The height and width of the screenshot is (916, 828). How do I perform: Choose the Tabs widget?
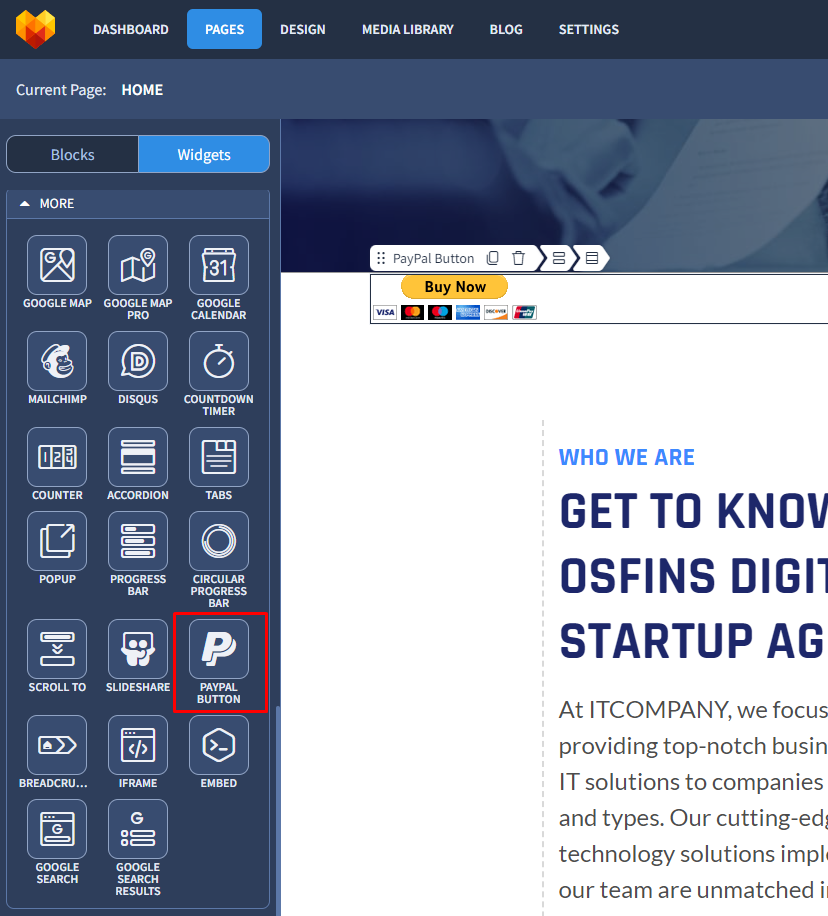coord(219,457)
